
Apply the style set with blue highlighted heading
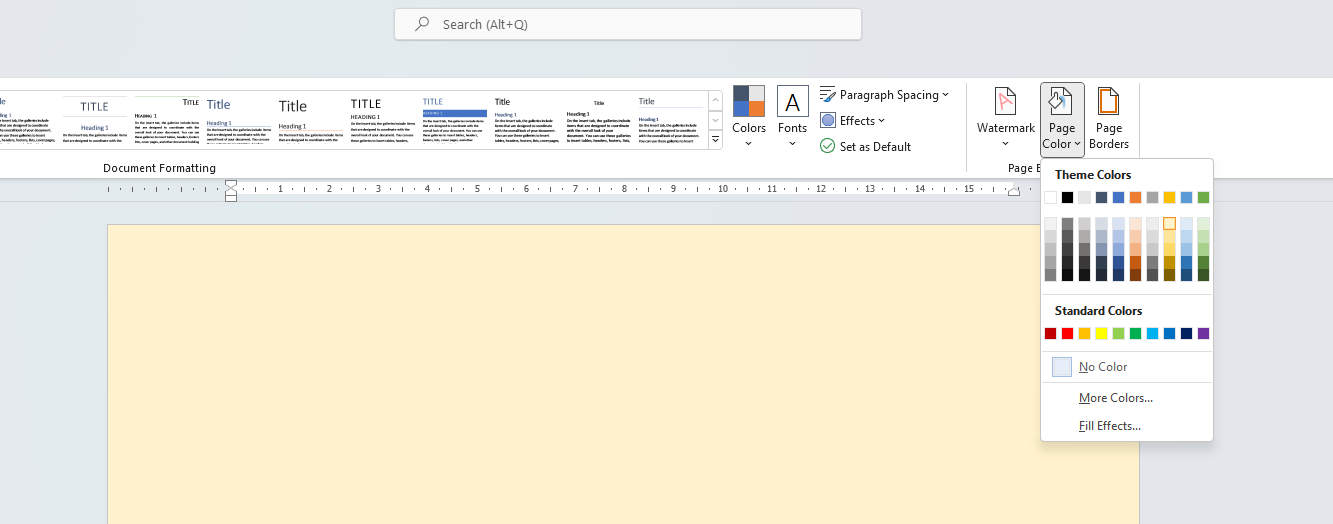coord(454,120)
